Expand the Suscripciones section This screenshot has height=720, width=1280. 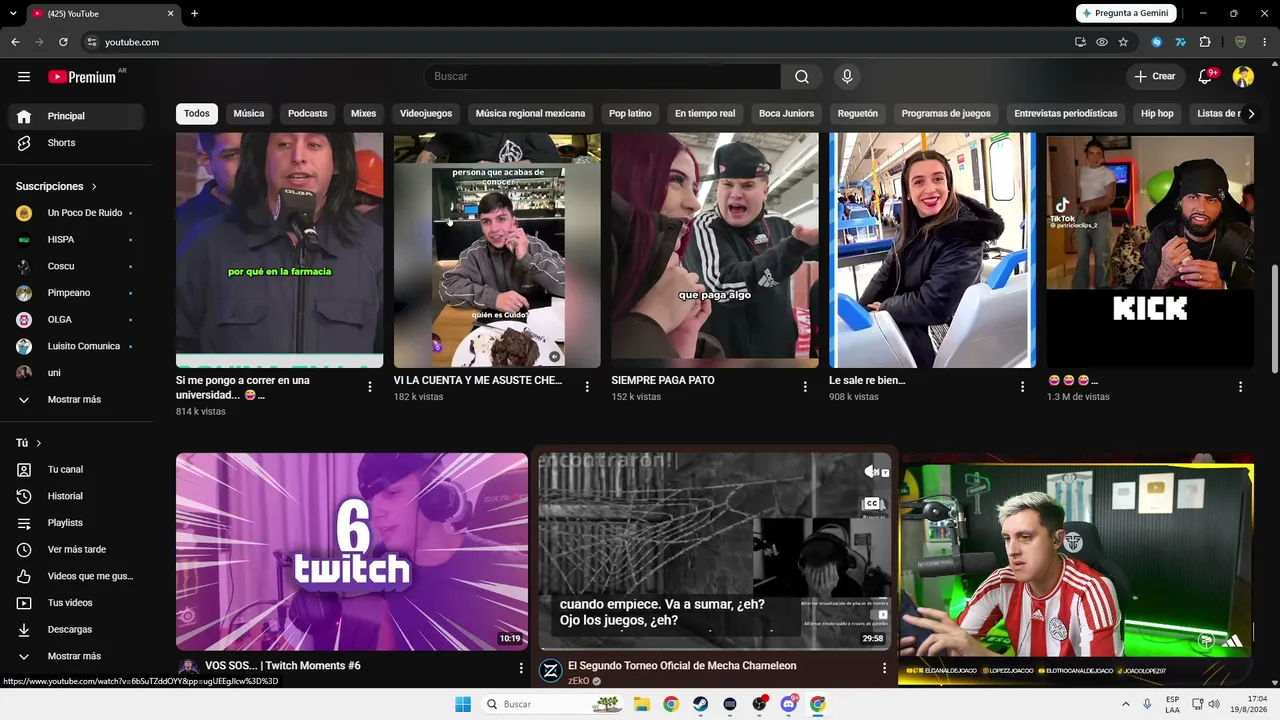pyautogui.click(x=56, y=186)
